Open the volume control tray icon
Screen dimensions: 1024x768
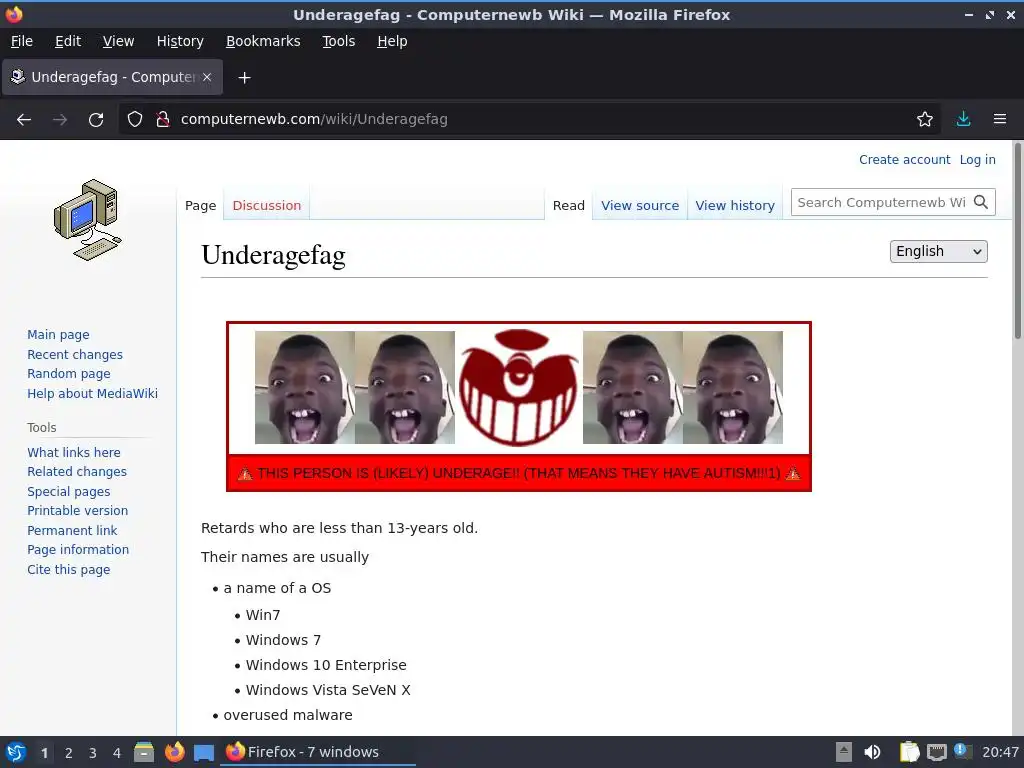click(872, 752)
